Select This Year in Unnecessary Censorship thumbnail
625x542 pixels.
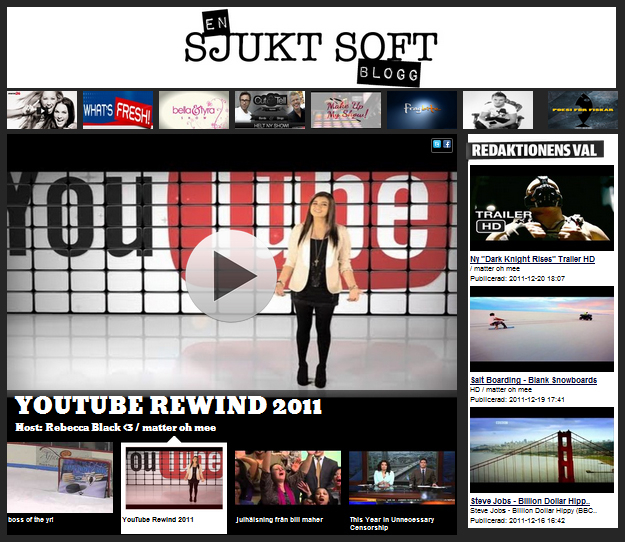point(402,478)
